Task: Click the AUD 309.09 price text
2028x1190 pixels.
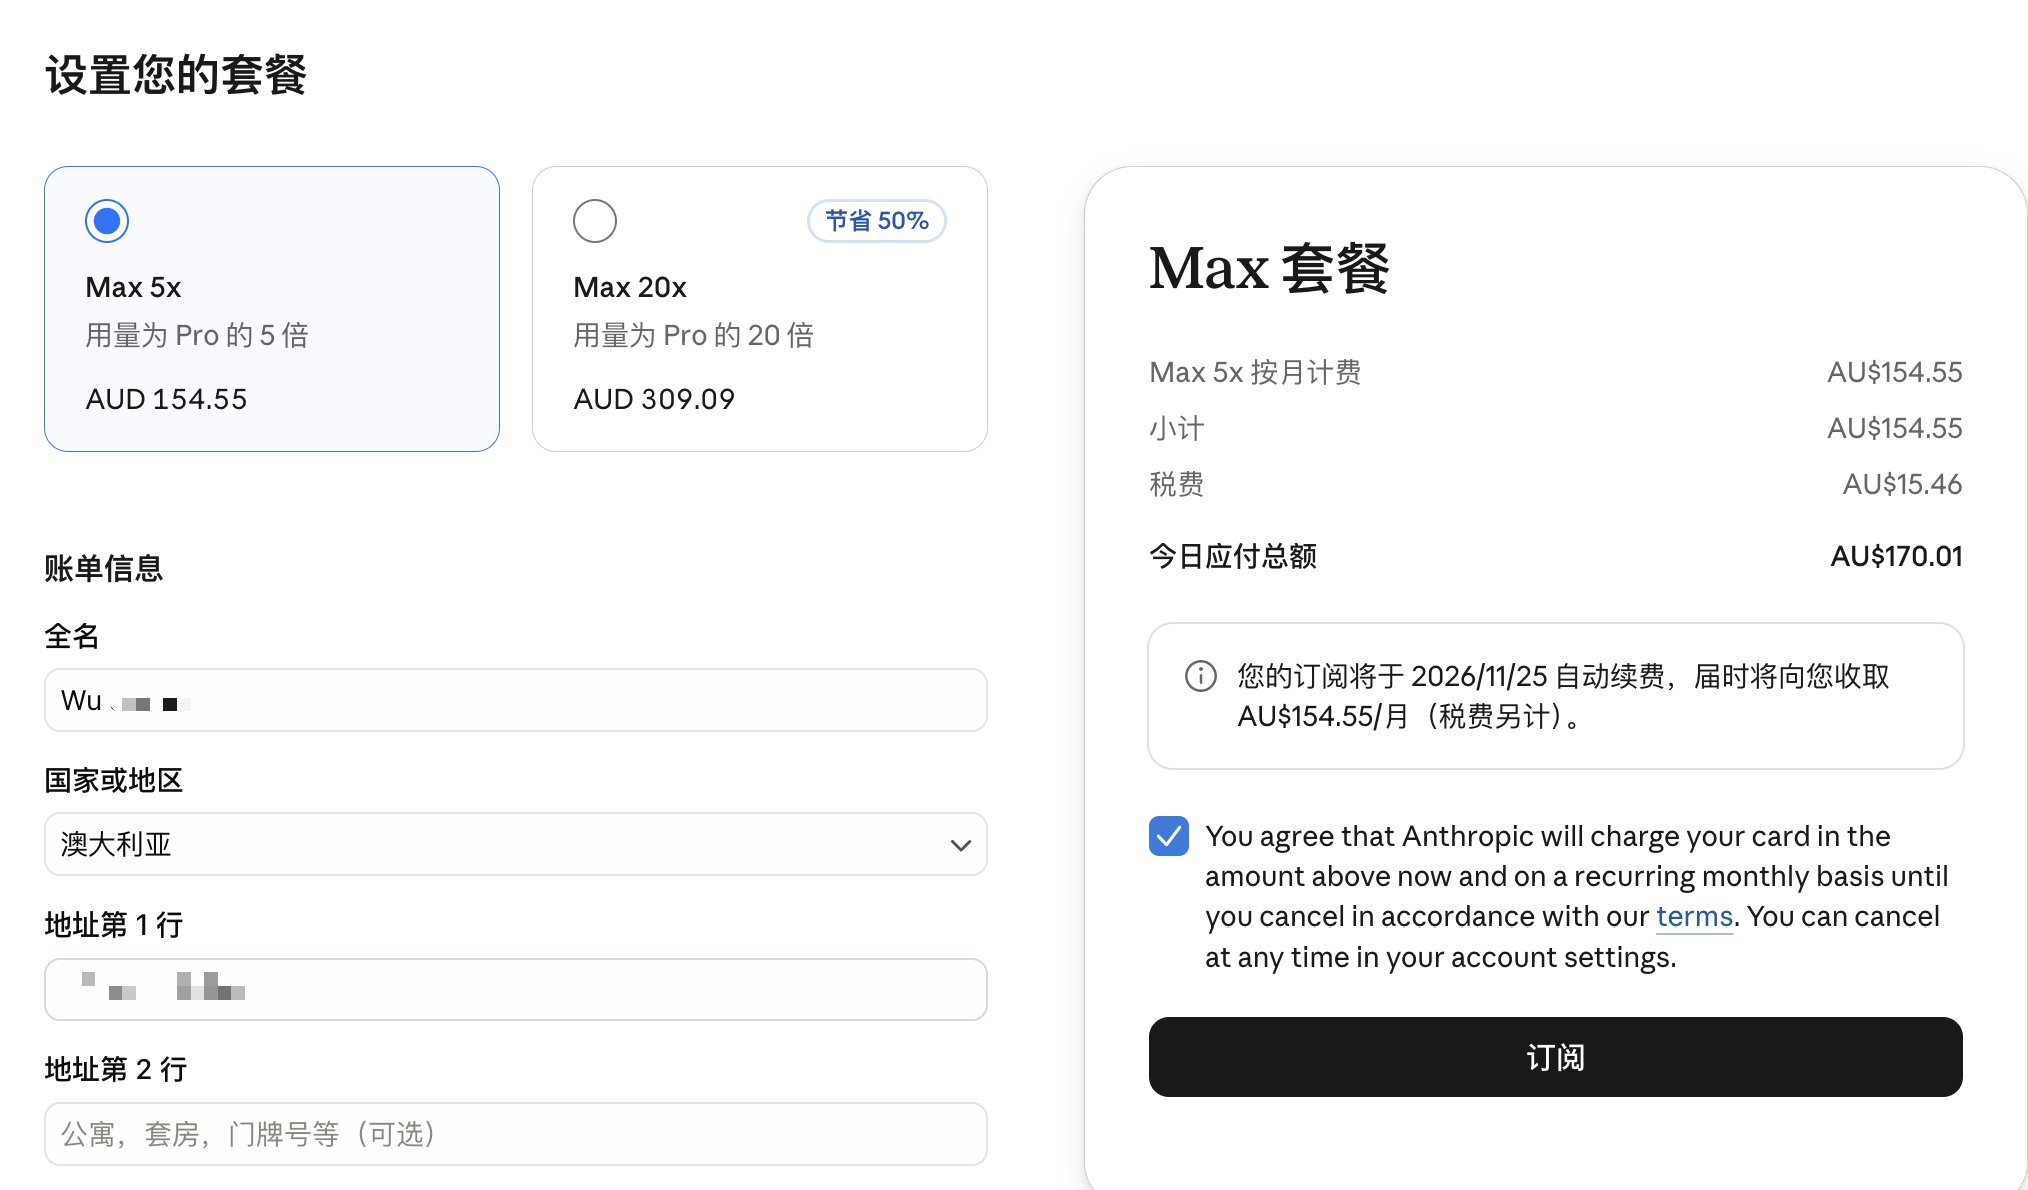Action: [654, 399]
